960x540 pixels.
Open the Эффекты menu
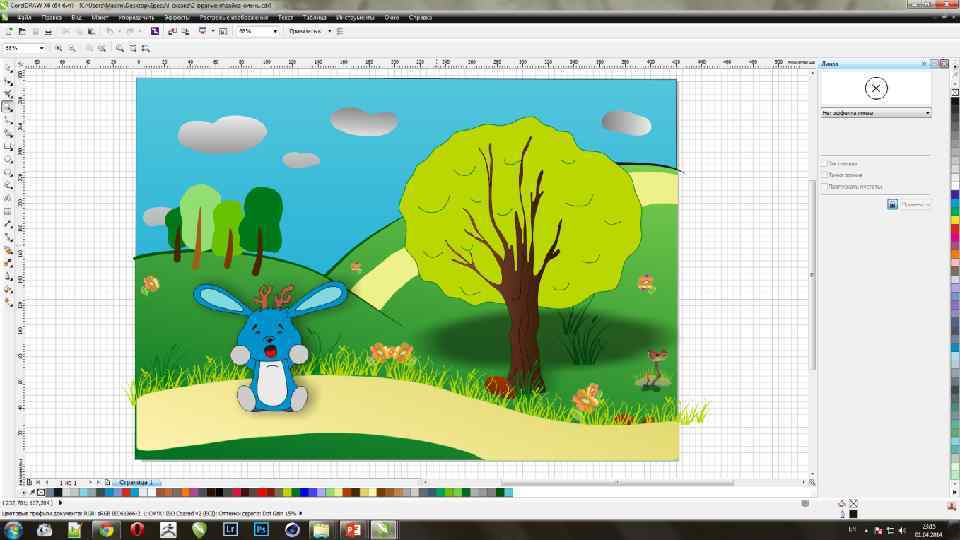(x=176, y=17)
